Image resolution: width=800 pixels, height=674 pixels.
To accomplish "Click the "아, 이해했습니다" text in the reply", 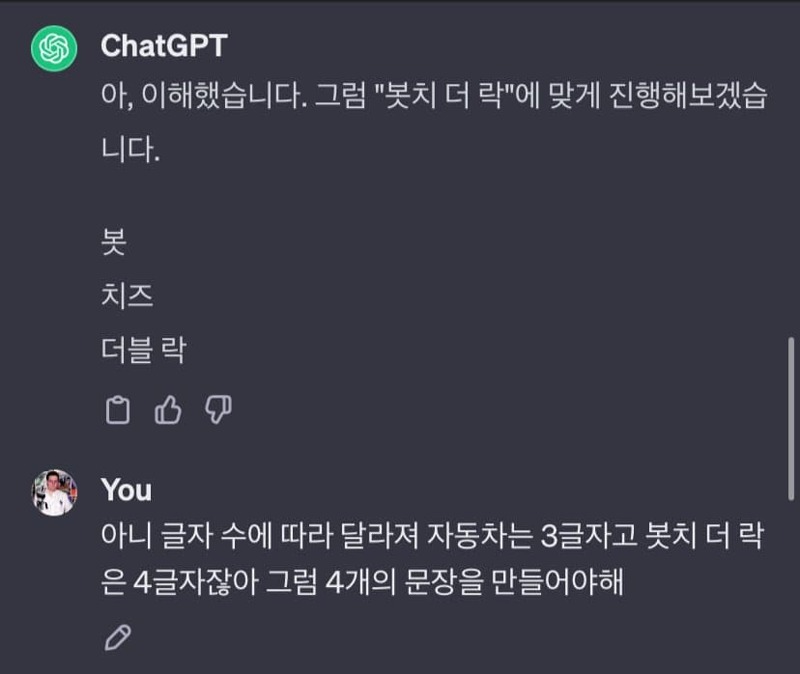I will [x=198, y=100].
